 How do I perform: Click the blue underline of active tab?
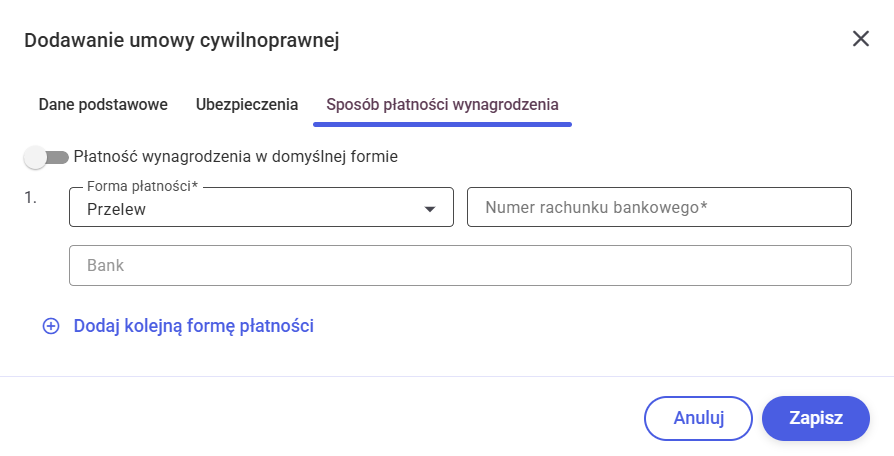tap(442, 125)
